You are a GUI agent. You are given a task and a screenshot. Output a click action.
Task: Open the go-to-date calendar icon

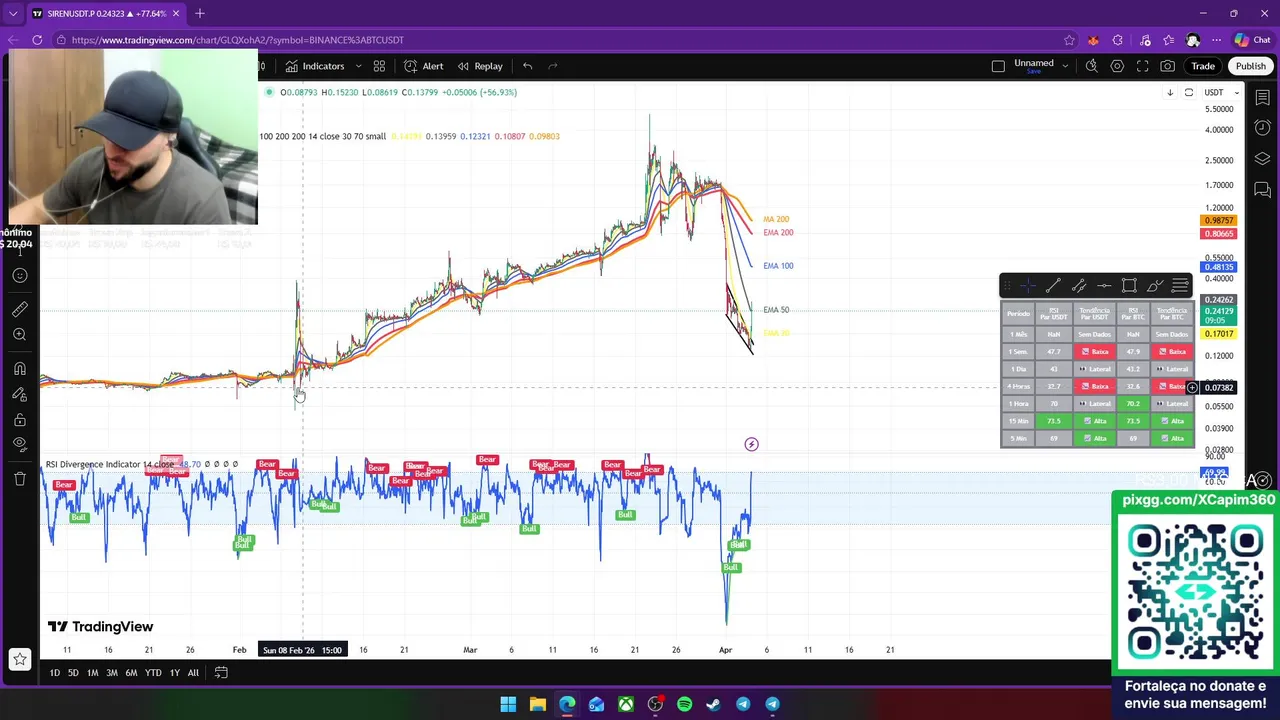[x=221, y=673]
